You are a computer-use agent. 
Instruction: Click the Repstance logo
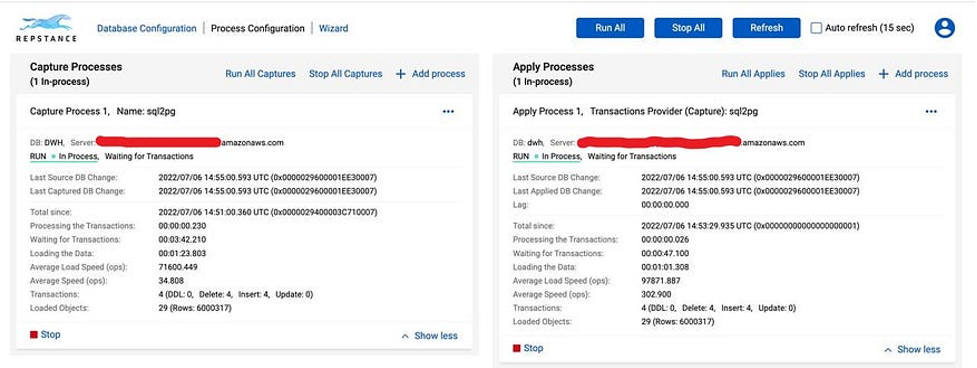[x=46, y=28]
